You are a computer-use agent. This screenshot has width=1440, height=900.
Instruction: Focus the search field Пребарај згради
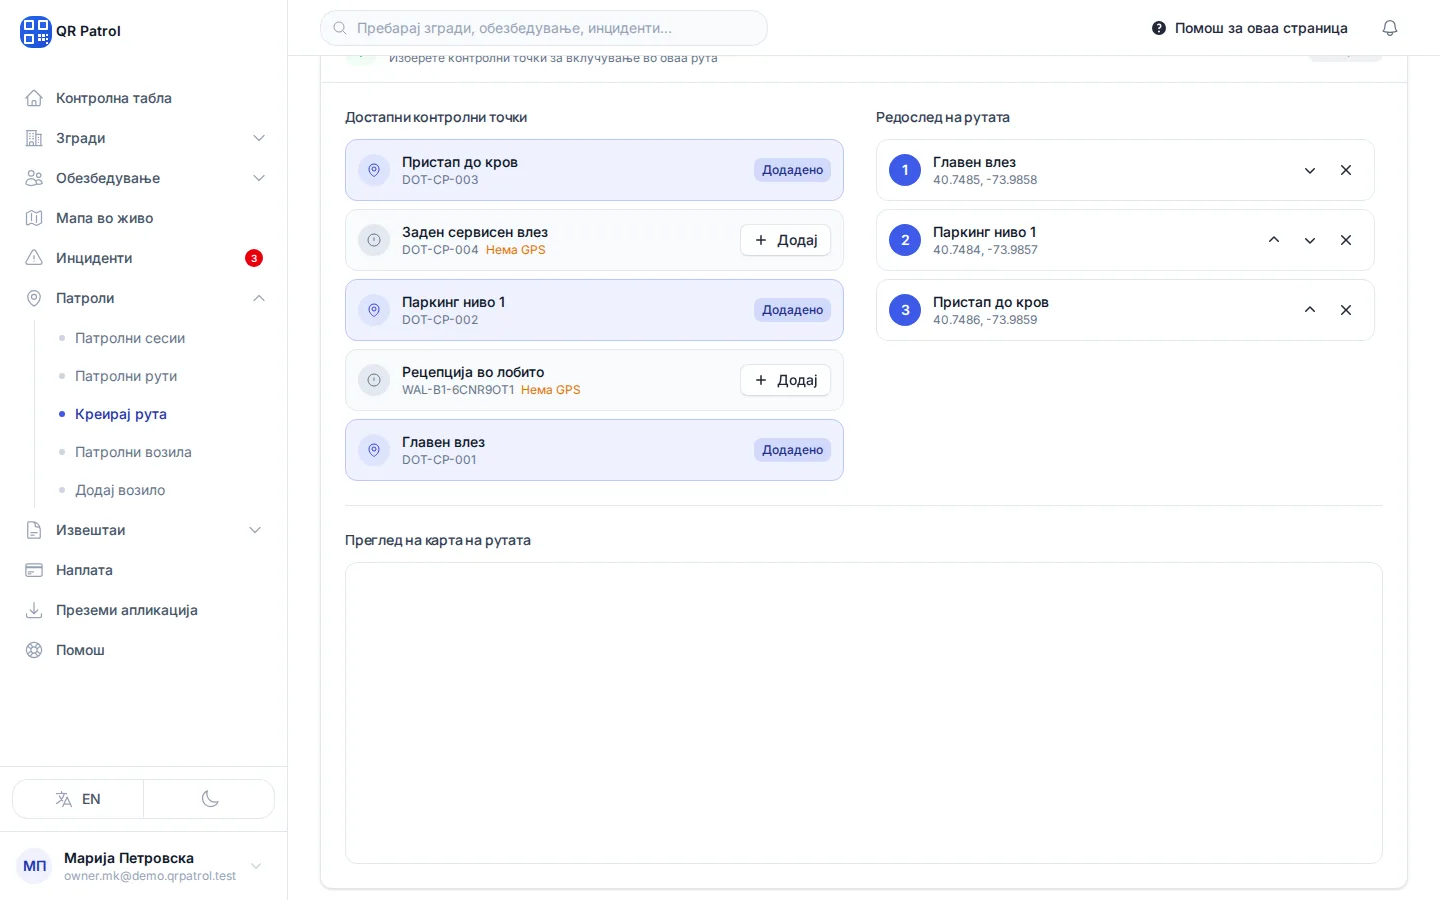pos(544,28)
